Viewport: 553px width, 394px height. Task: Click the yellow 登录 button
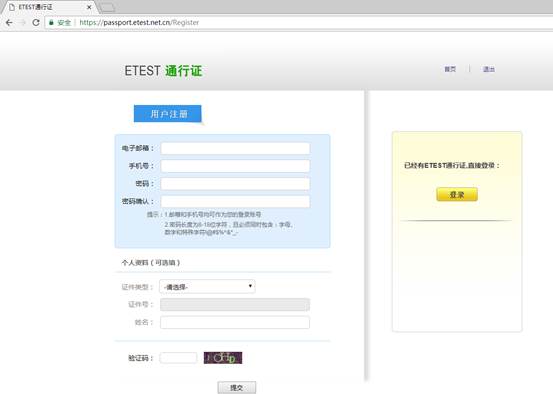point(457,194)
